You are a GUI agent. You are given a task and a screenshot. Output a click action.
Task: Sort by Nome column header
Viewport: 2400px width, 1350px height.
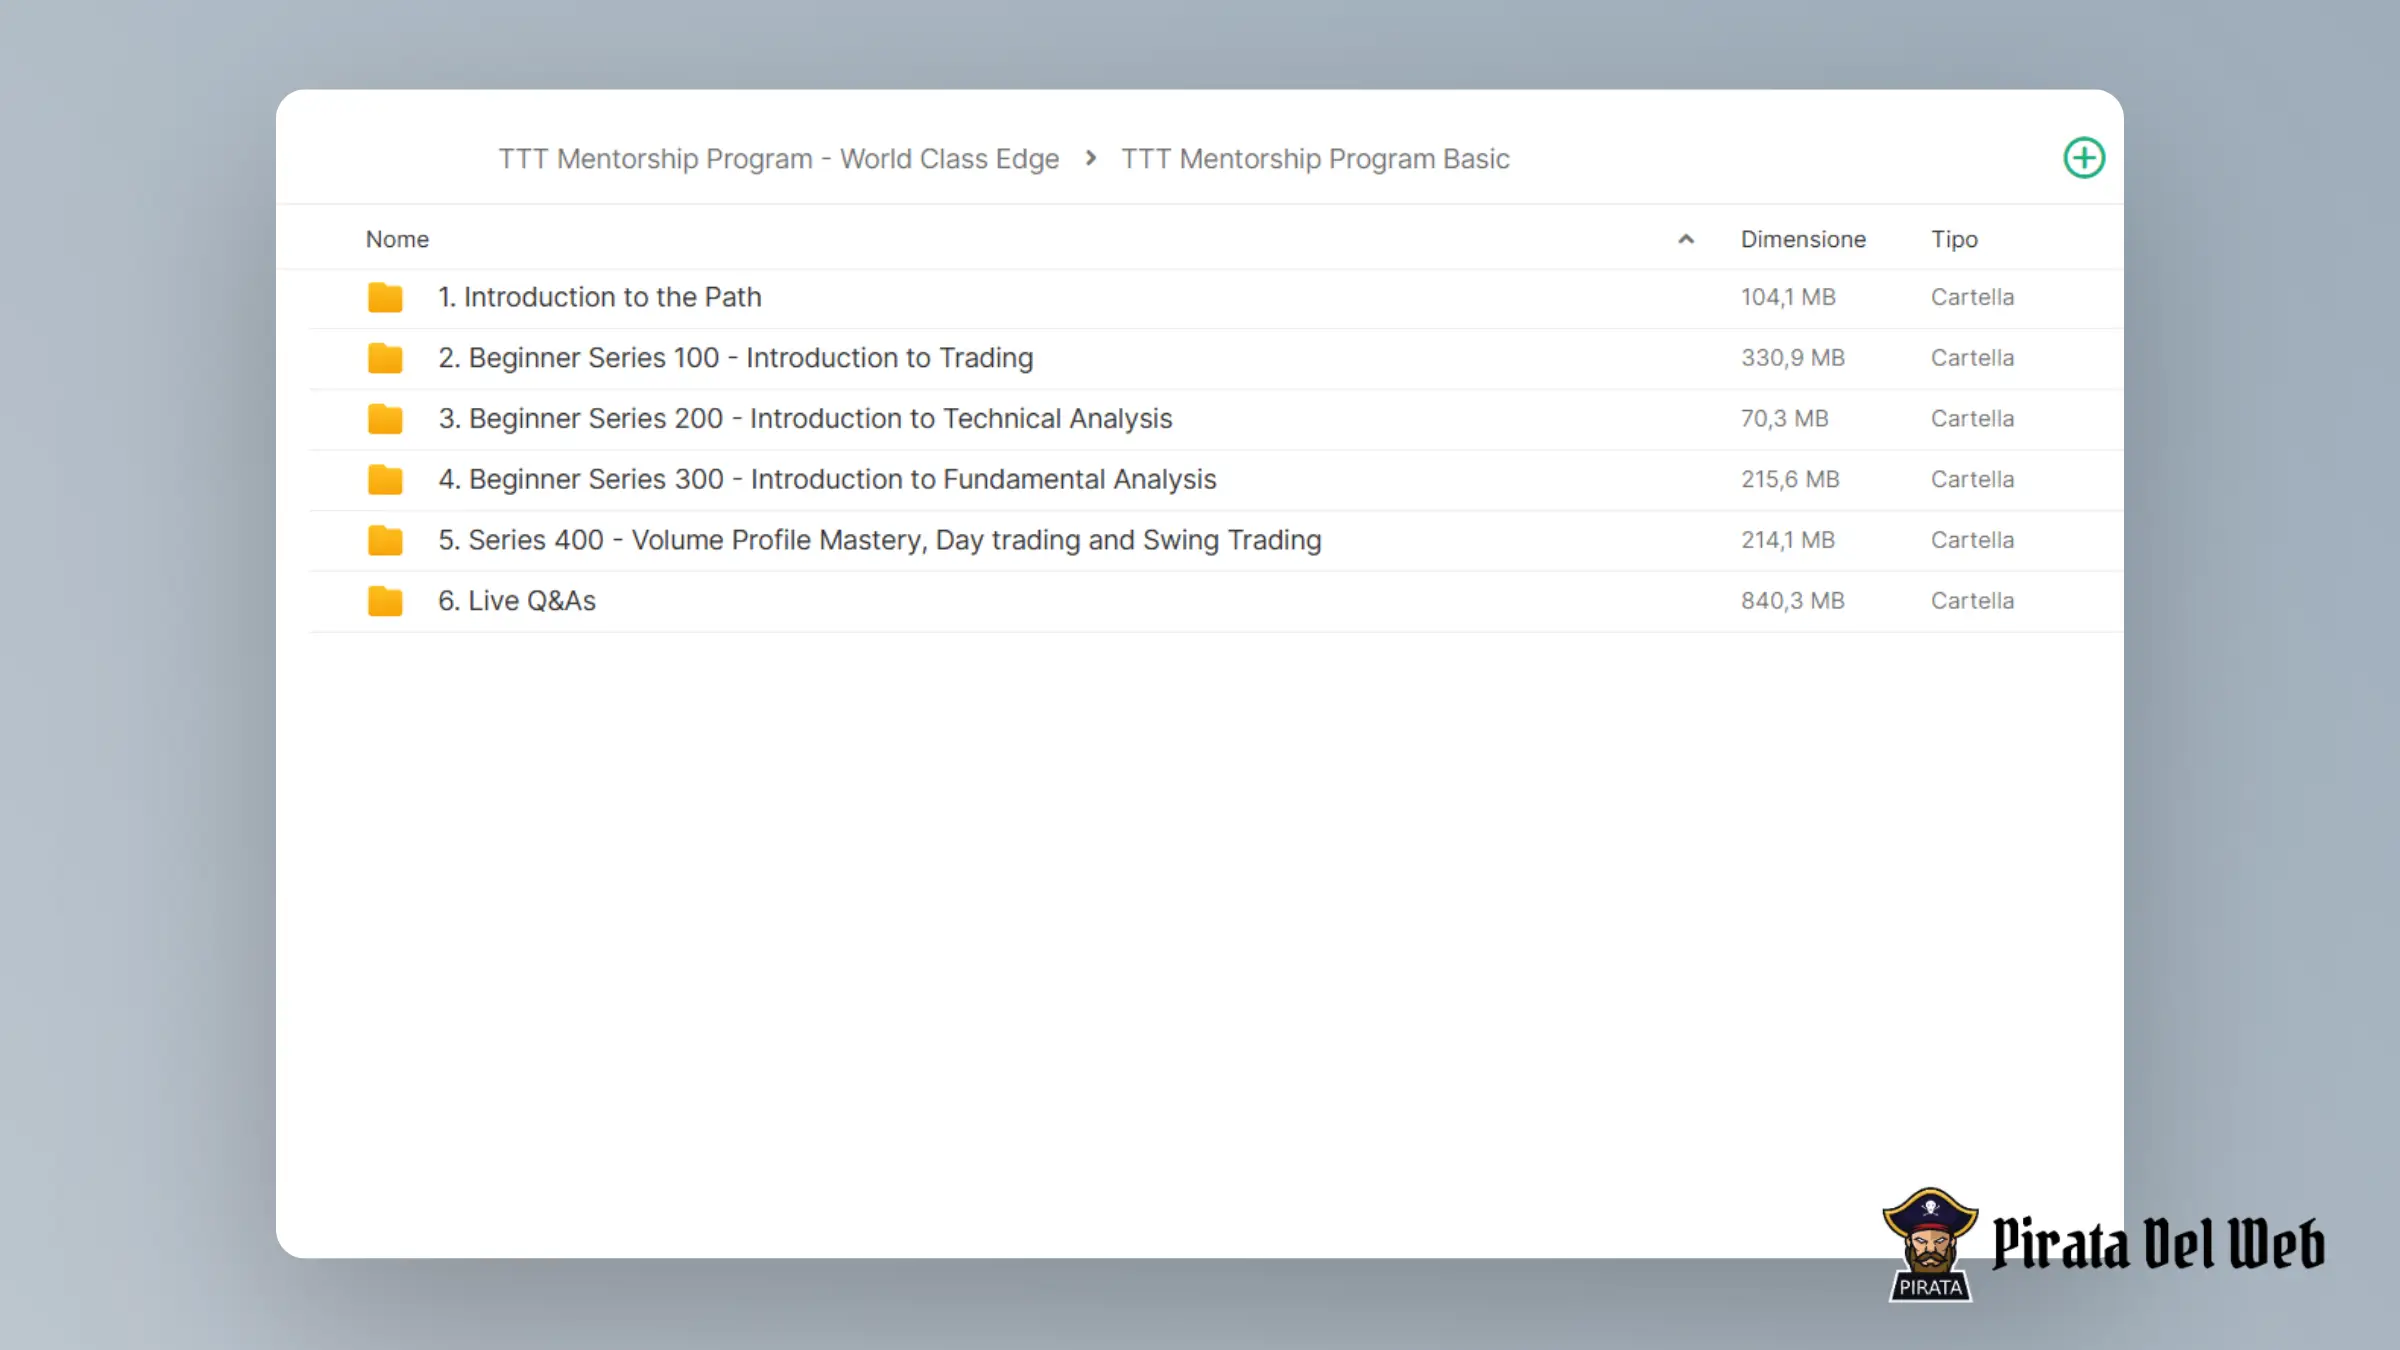pos(397,239)
